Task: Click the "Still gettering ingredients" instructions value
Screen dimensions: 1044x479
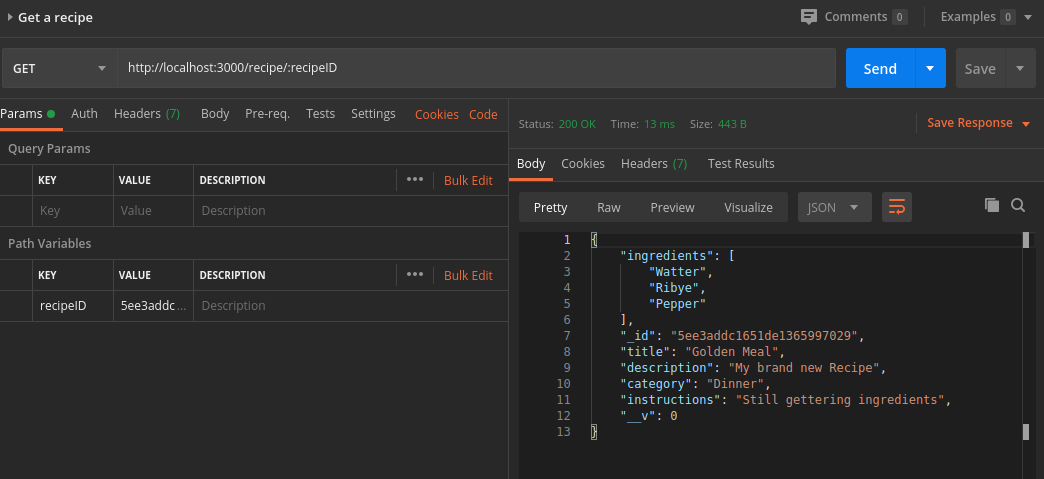Action: point(840,400)
